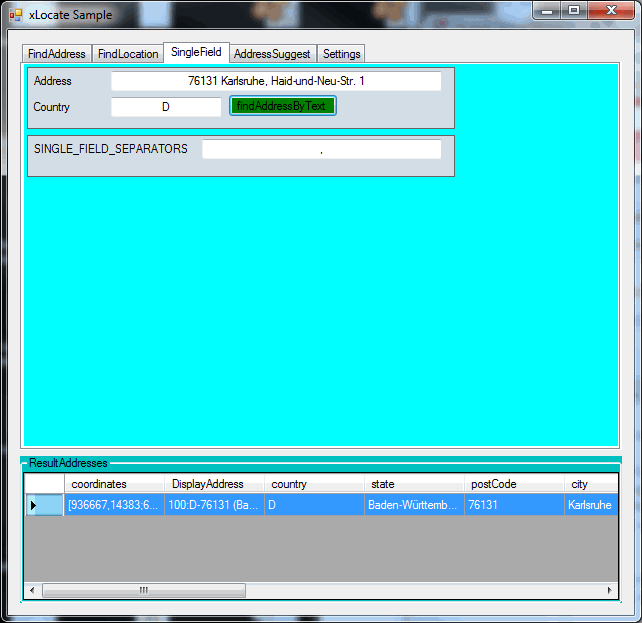Click the Address text field
The height and width of the screenshot is (623, 642).
click(276, 81)
